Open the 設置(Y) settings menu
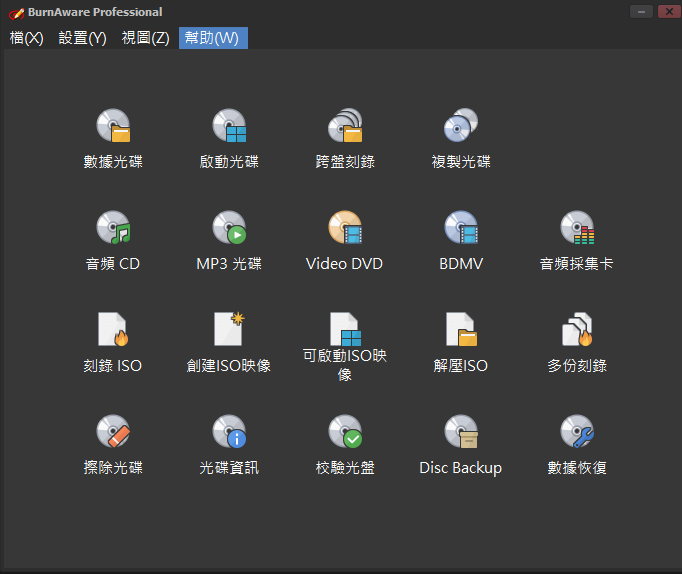The image size is (682, 574). click(82, 38)
